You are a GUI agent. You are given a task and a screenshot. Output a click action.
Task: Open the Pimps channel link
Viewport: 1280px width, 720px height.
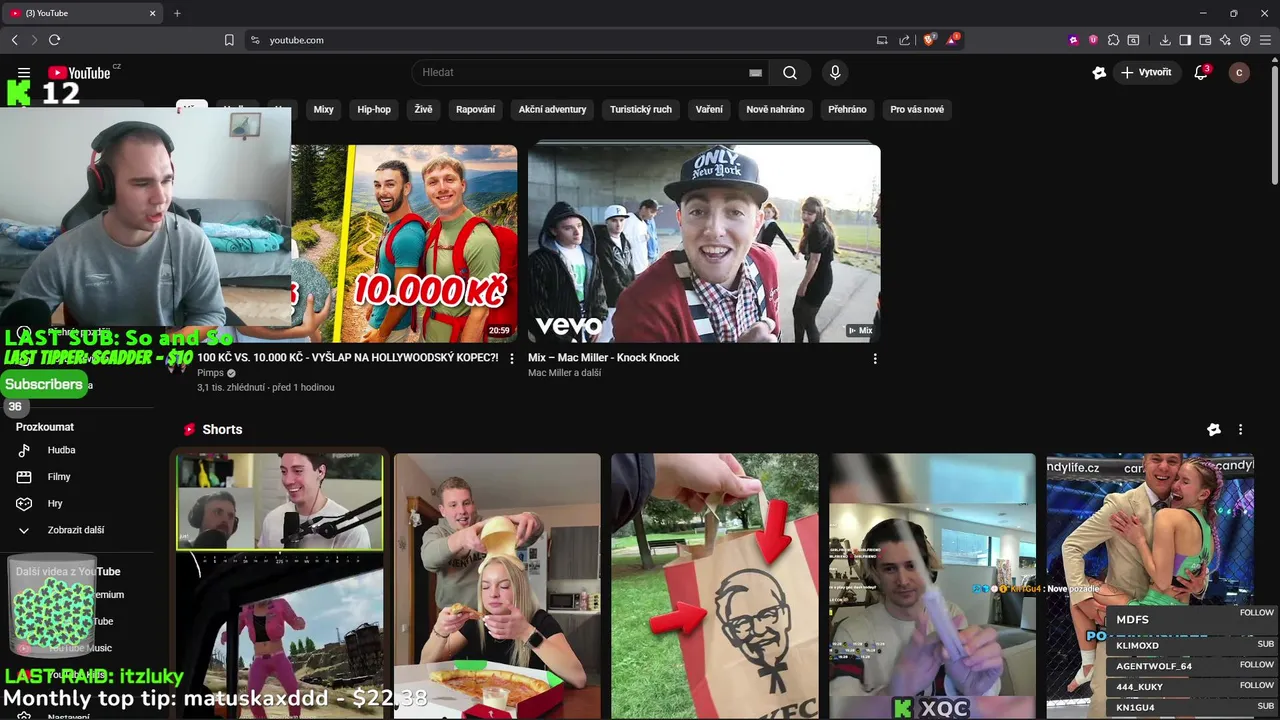pyautogui.click(x=210, y=373)
